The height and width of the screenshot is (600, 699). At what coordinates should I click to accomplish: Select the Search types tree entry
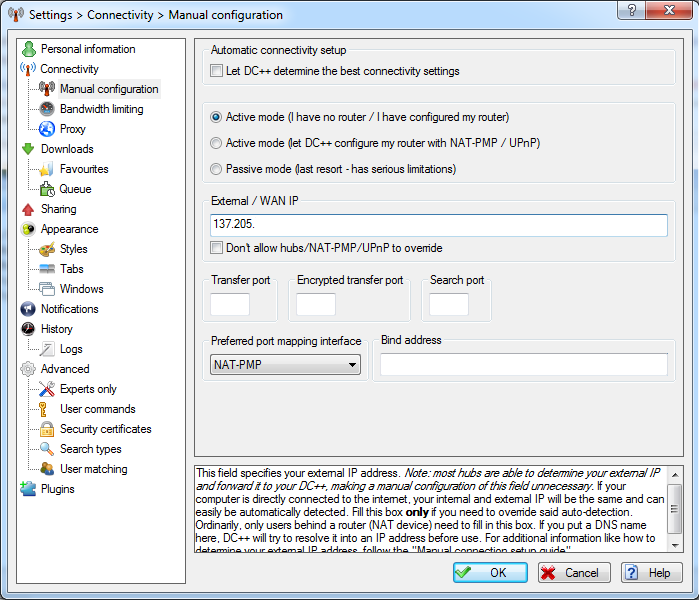coord(90,449)
